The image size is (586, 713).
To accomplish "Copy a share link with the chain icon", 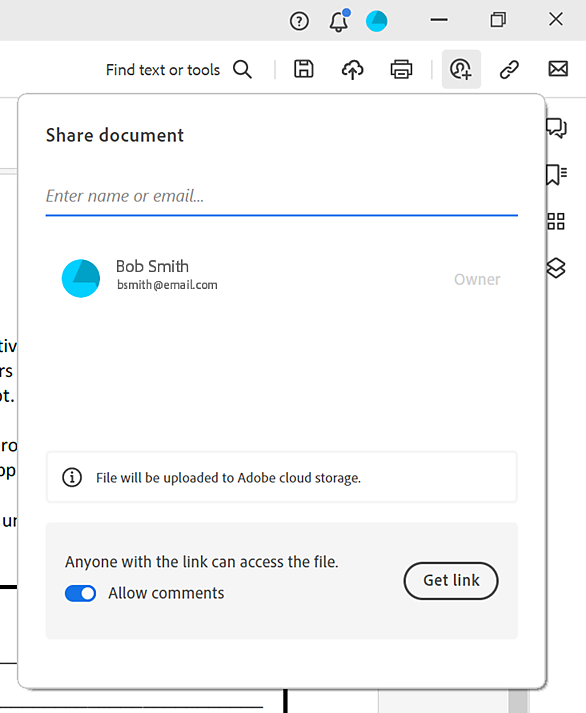I will 509,70.
